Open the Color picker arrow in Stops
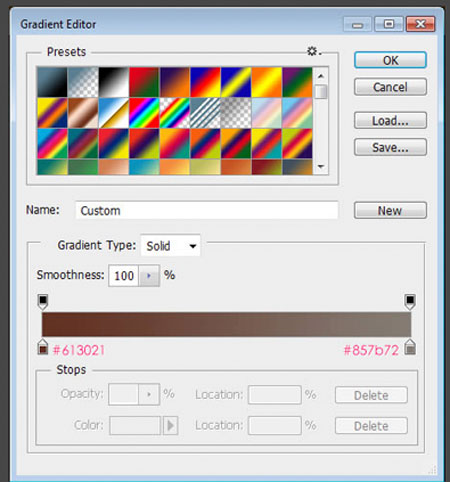450x482 pixels. point(170,425)
